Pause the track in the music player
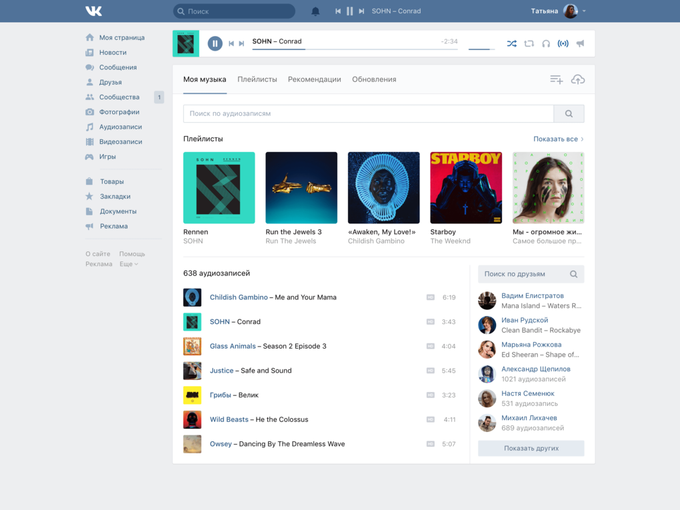 click(x=215, y=43)
